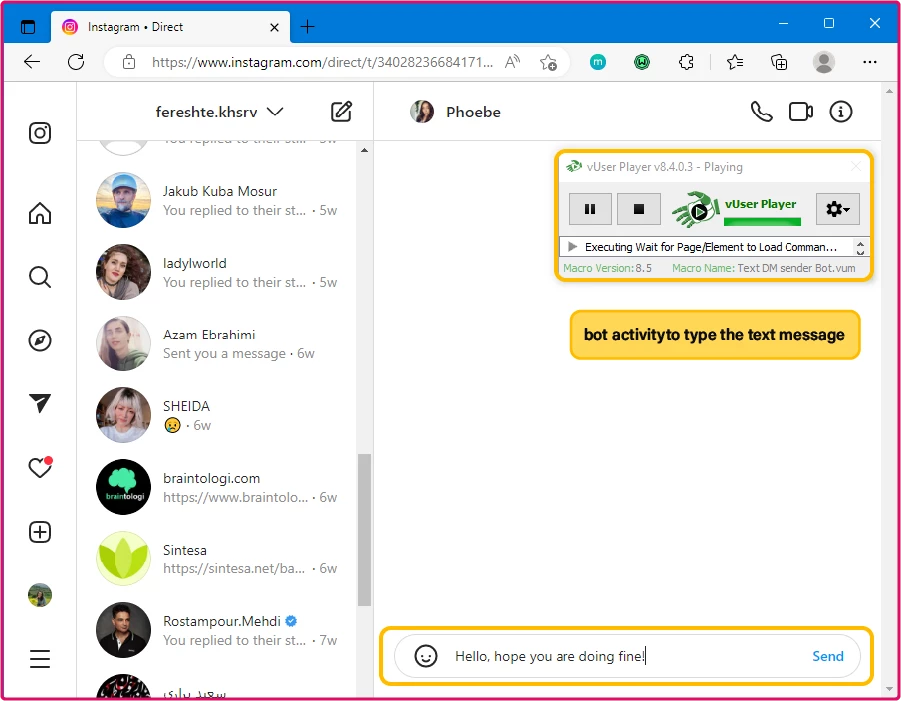
Task: Start video call with Phoebe
Action: click(800, 111)
